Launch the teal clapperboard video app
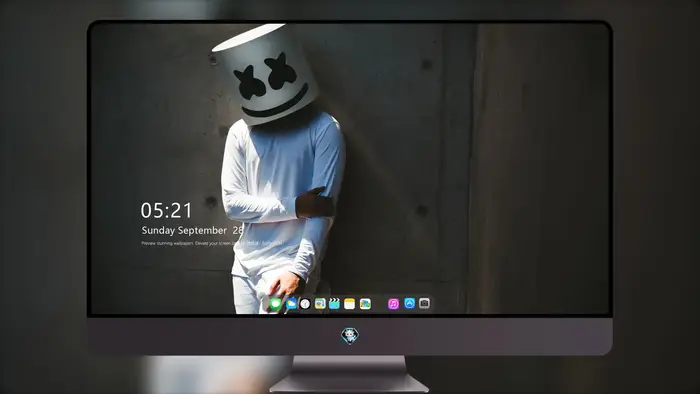 click(x=334, y=304)
